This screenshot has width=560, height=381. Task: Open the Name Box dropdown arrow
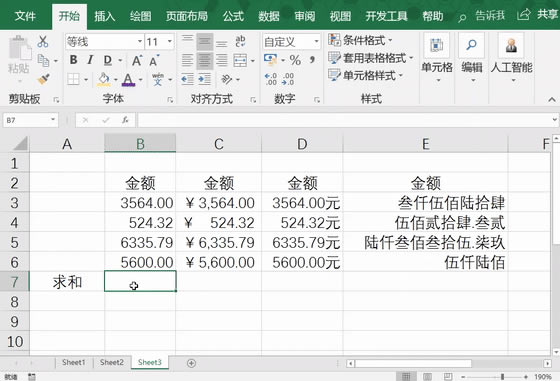(53, 120)
